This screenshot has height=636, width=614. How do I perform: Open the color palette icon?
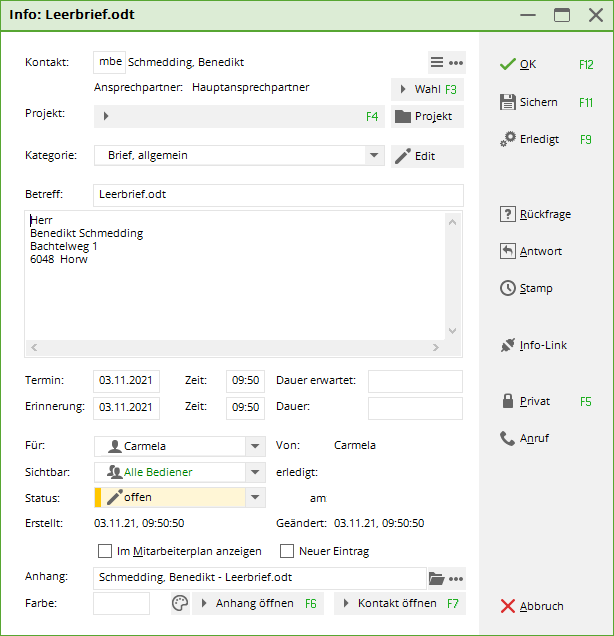pyautogui.click(x=179, y=603)
